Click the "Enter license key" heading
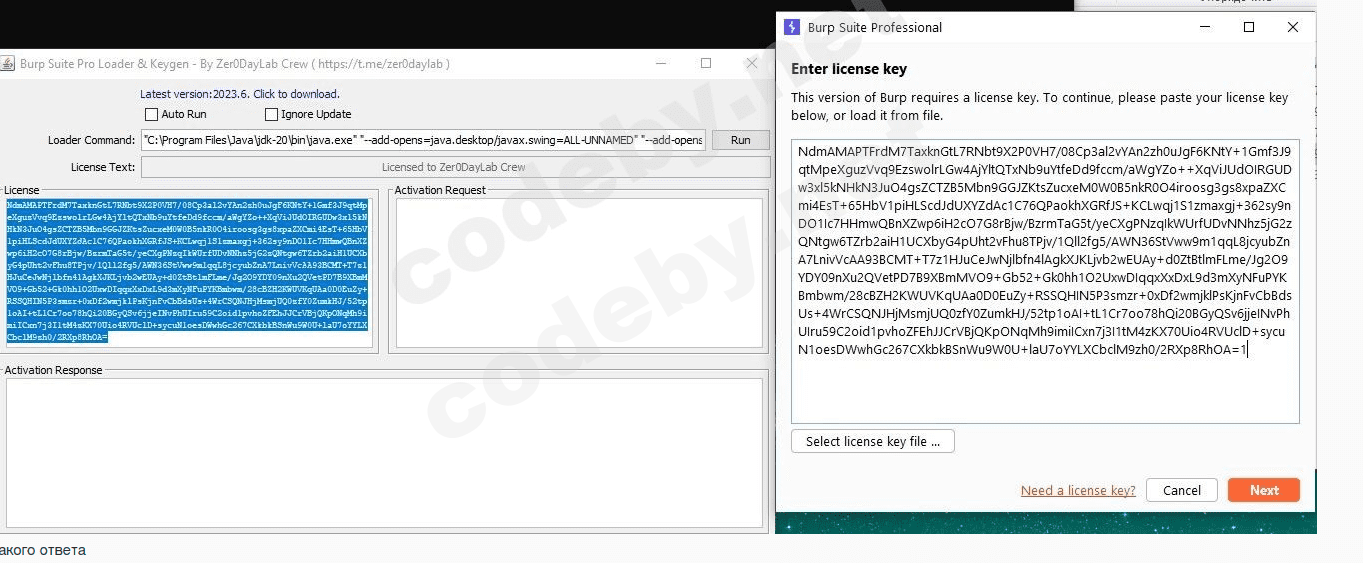 pyautogui.click(x=849, y=69)
